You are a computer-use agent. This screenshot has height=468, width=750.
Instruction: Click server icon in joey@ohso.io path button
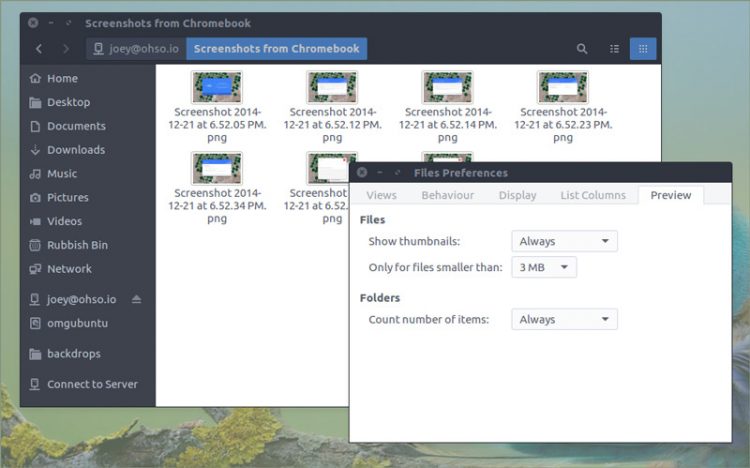[x=99, y=49]
